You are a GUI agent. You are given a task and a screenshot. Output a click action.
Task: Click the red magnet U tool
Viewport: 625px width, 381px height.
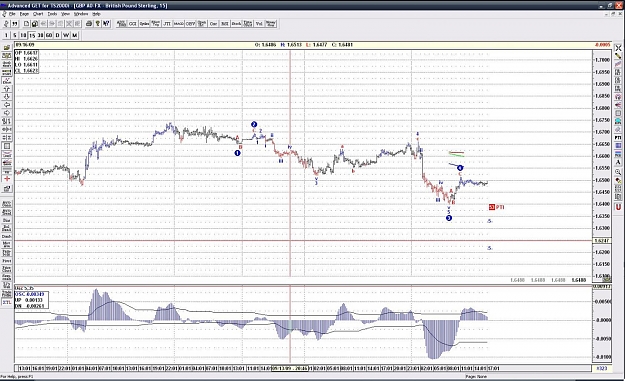(x=618, y=207)
